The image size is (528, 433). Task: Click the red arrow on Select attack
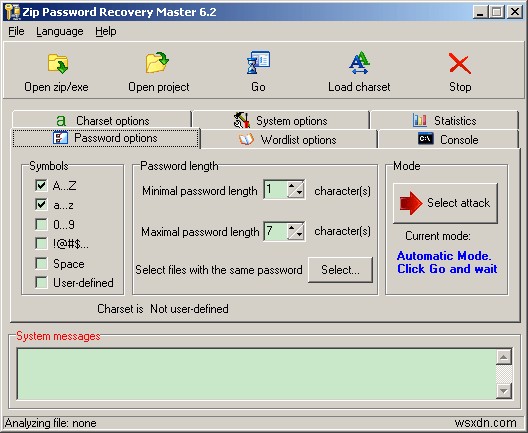pyautogui.click(x=410, y=203)
